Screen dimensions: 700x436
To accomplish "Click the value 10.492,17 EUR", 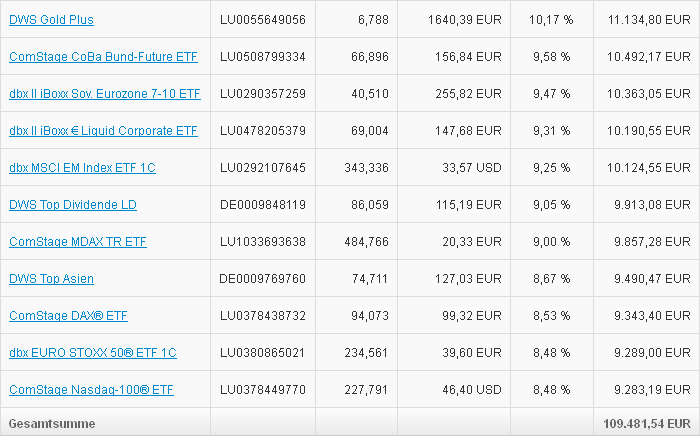I will [x=649, y=57].
